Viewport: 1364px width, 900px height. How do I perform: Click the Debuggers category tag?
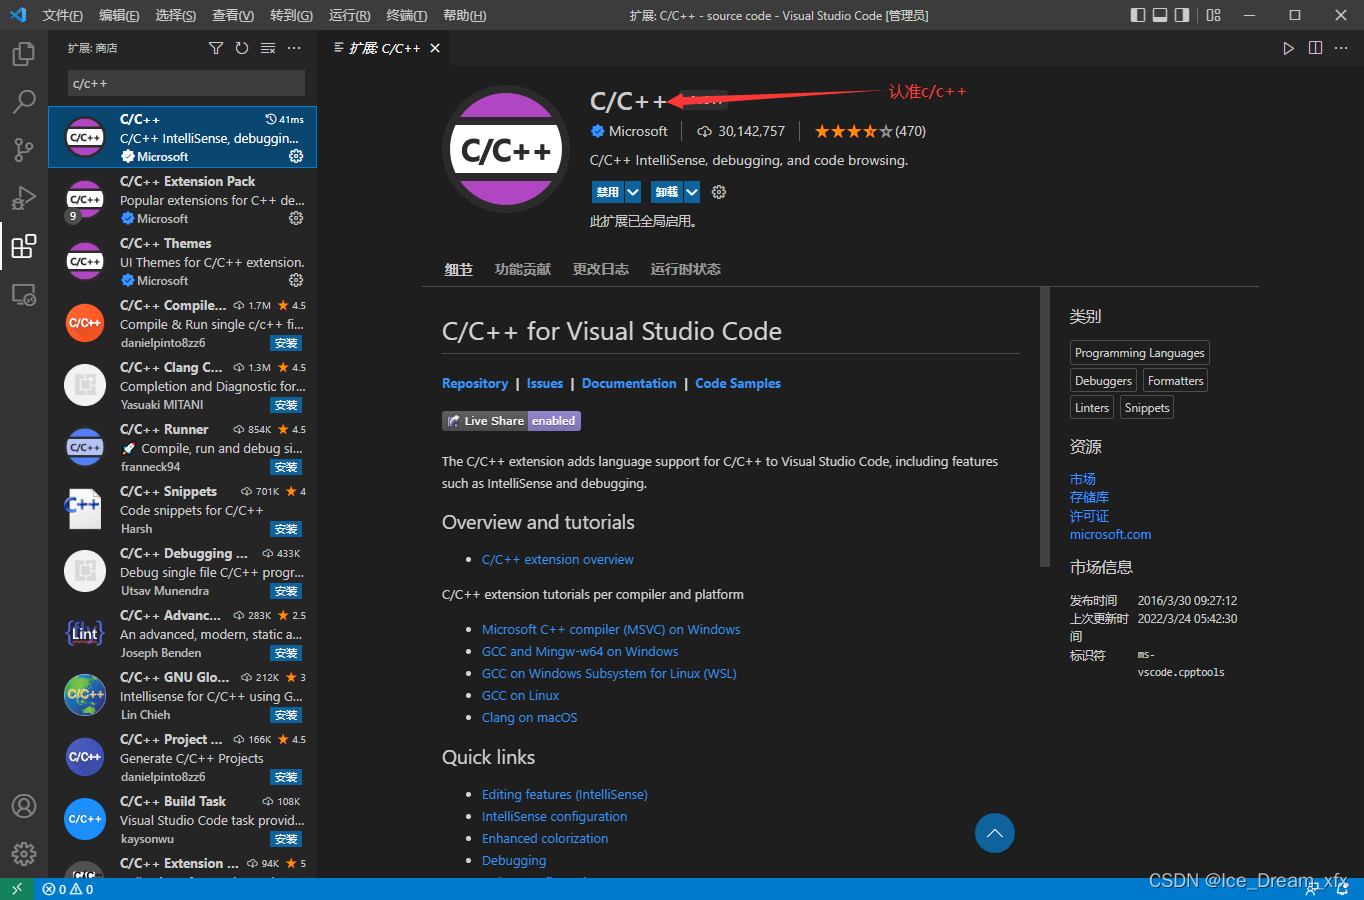tap(1103, 381)
